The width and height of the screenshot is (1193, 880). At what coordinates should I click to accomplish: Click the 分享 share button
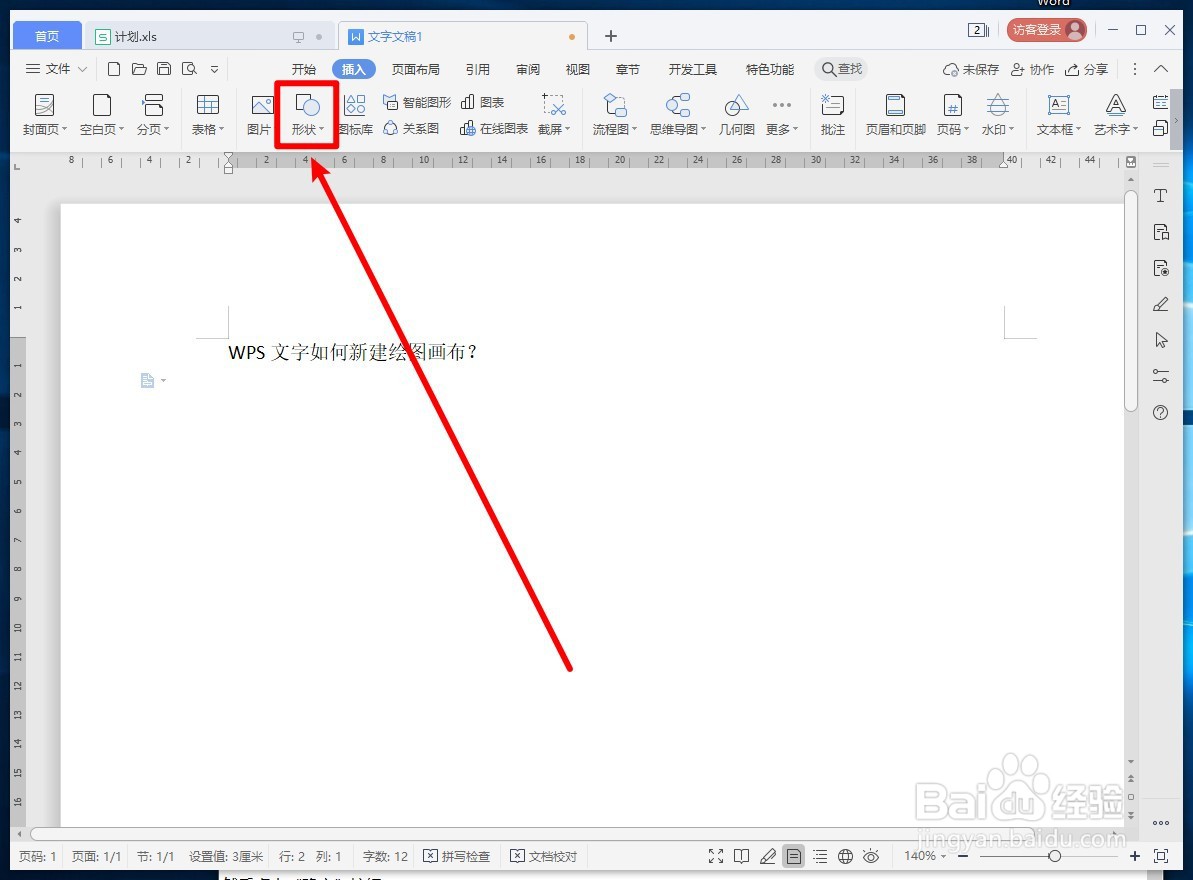[x=1086, y=69]
